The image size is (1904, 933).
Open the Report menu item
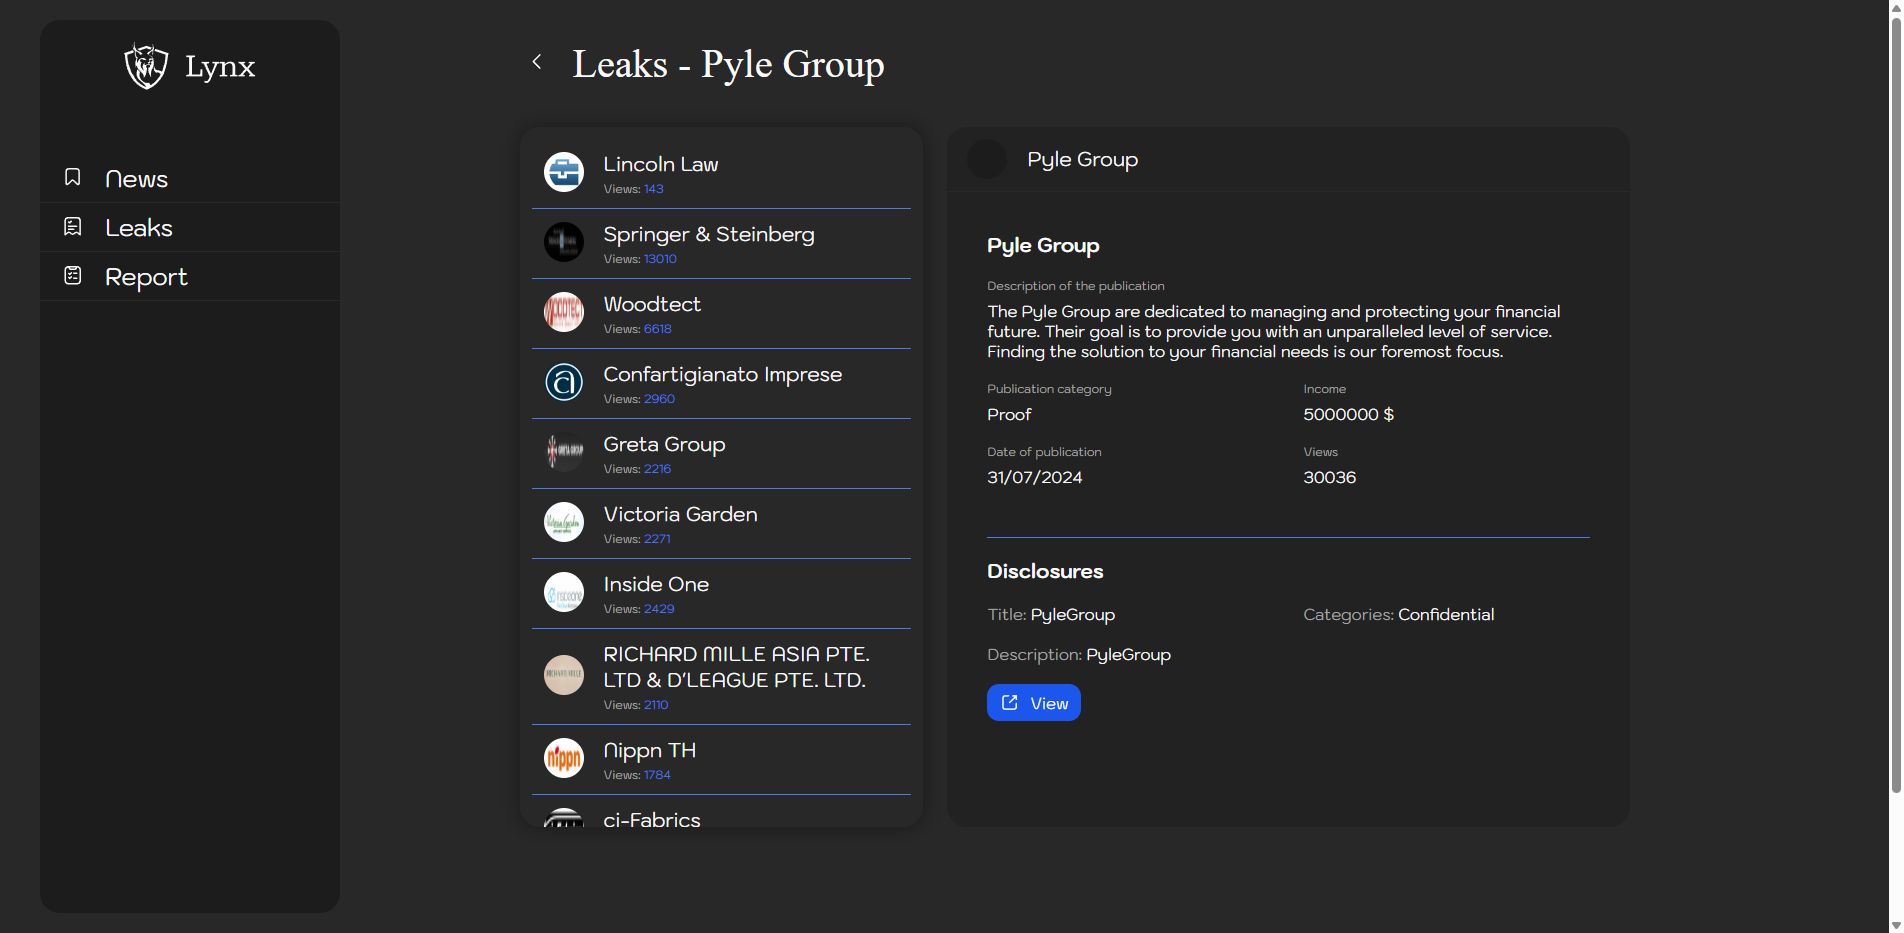click(x=146, y=277)
